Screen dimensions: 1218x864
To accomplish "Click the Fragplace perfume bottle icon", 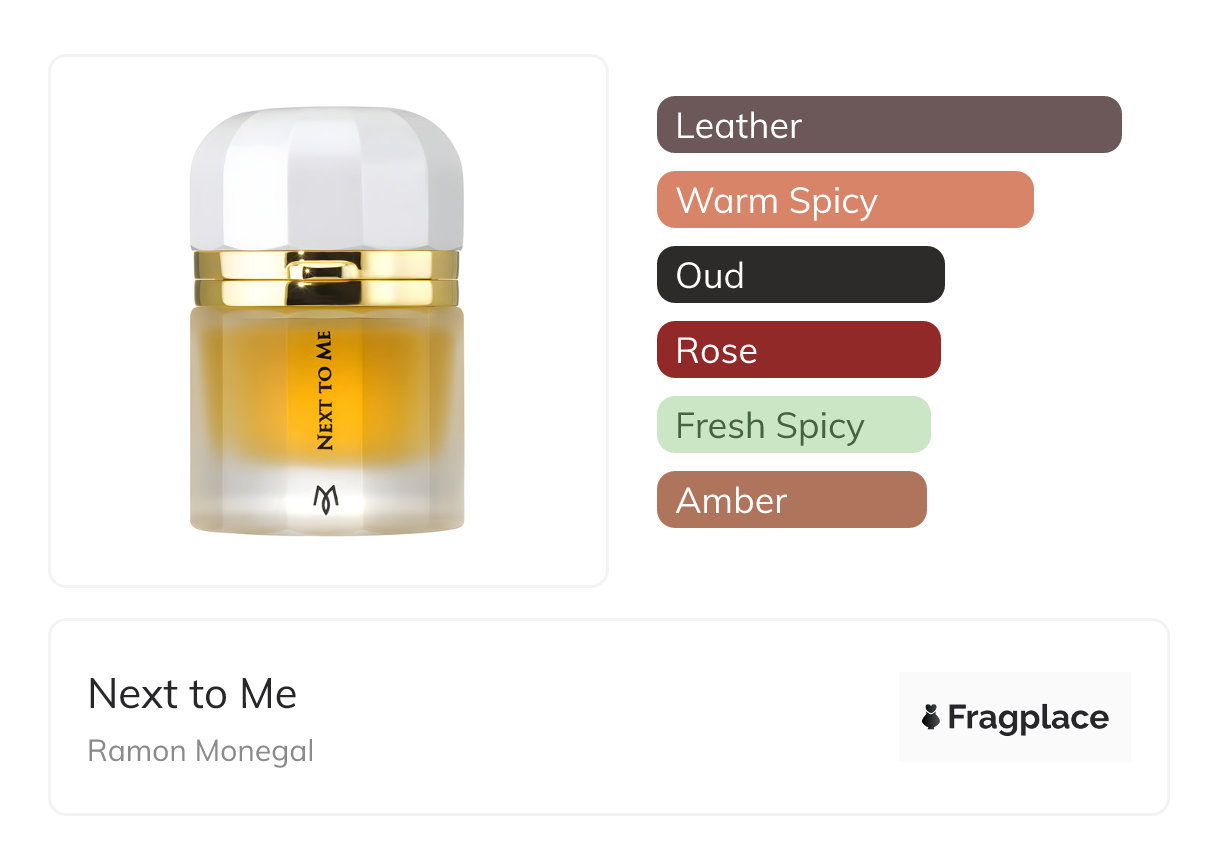I will click(x=931, y=717).
